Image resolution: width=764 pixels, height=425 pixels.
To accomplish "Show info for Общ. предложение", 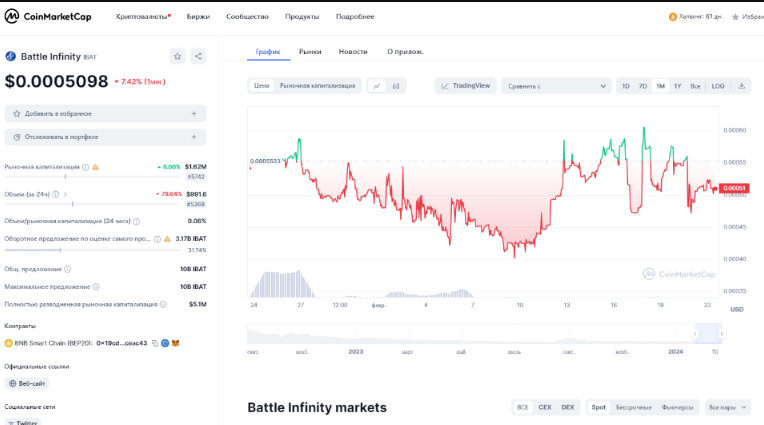I will [x=68, y=269].
